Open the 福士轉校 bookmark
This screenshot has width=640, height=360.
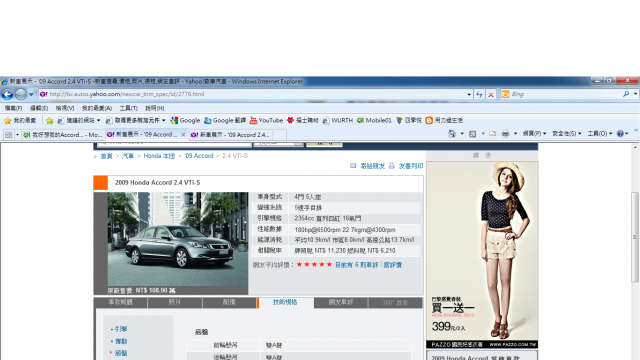pos(302,120)
